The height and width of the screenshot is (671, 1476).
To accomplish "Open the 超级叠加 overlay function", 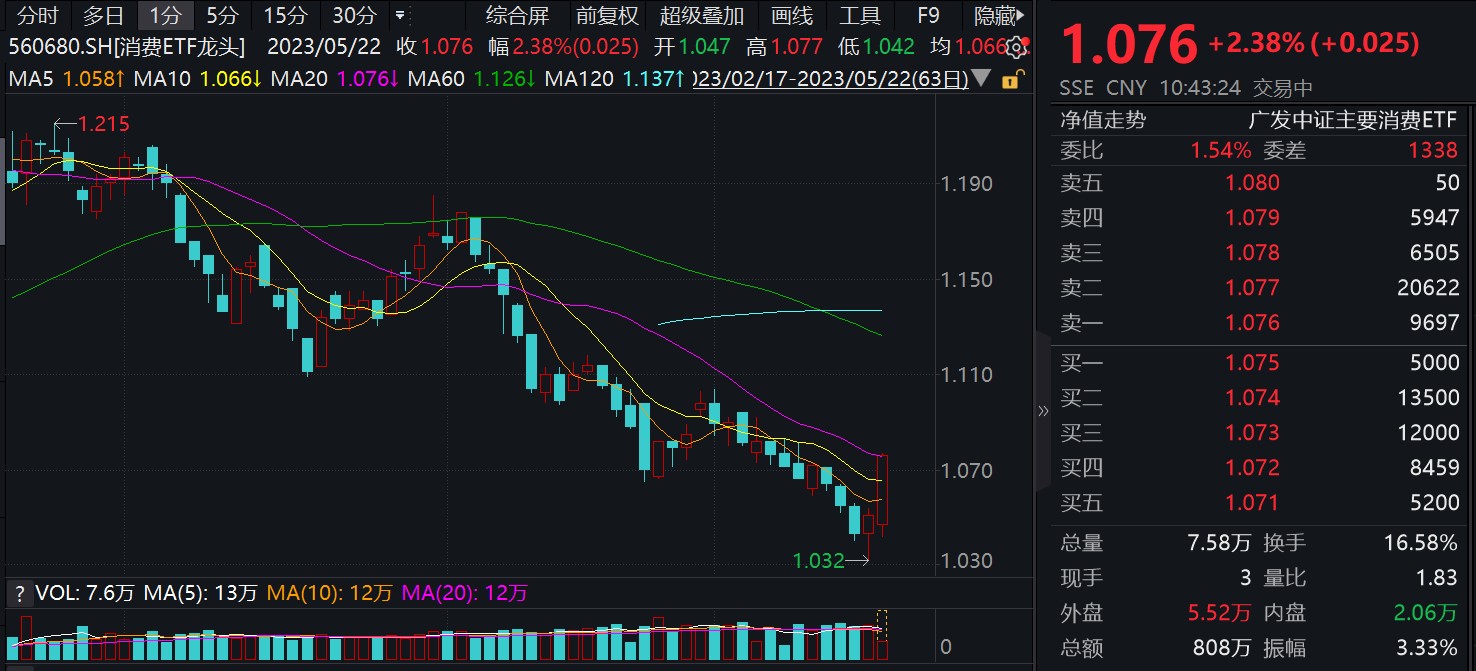I will 699,15.
